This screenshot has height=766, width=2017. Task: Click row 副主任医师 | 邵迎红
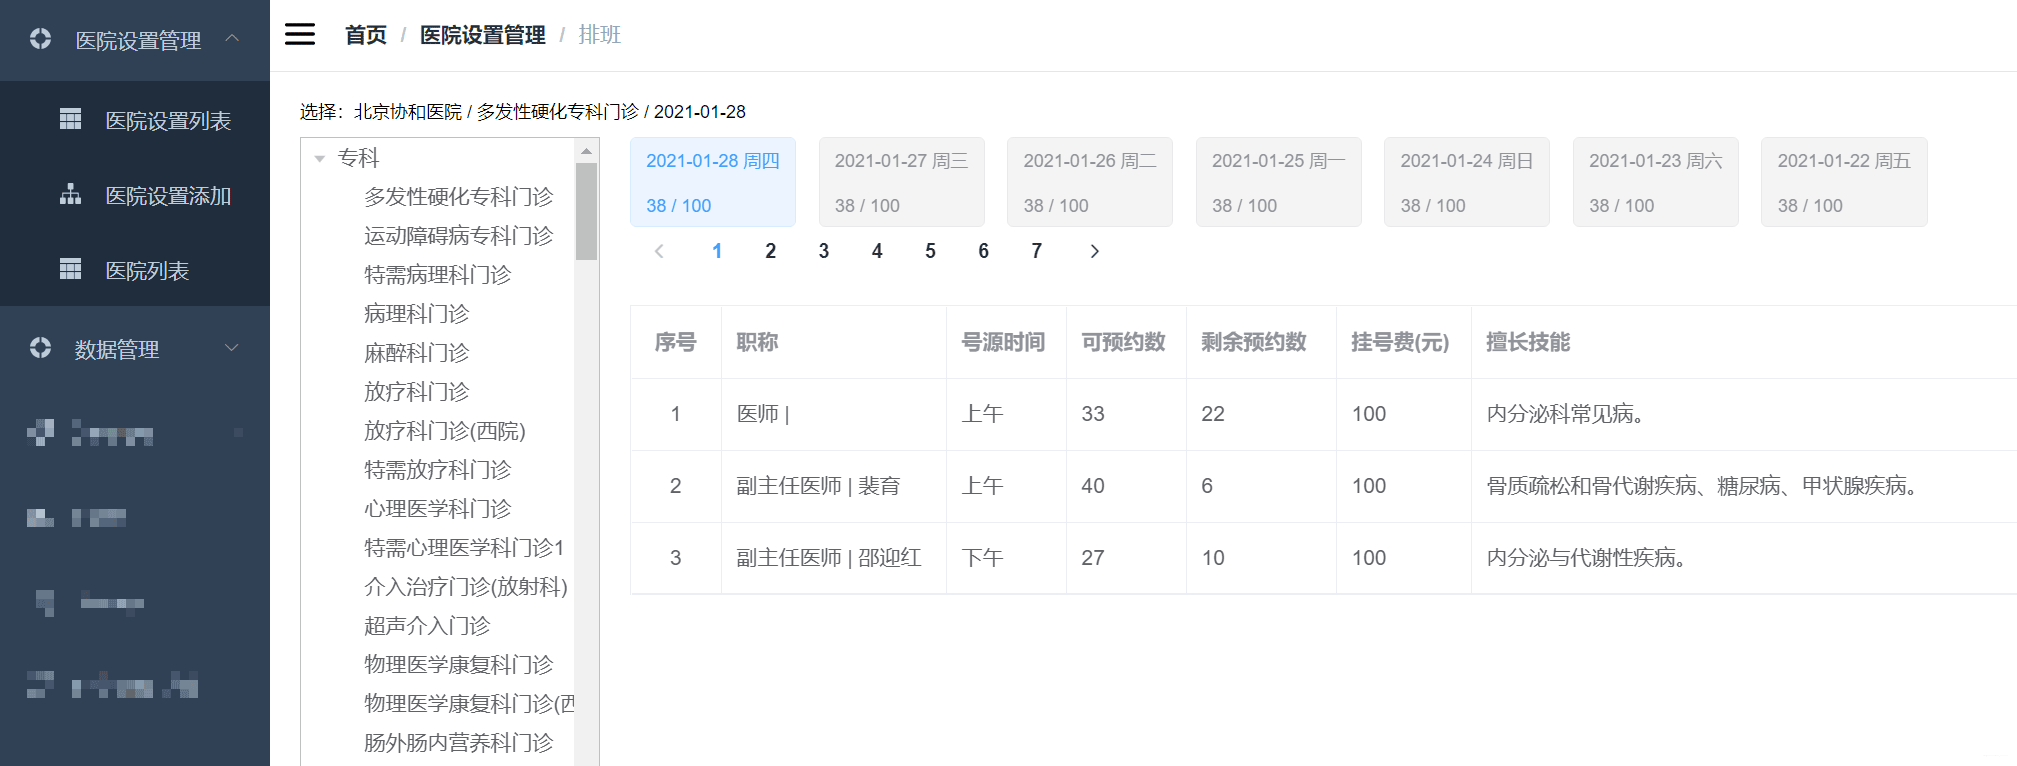[x=1323, y=558]
